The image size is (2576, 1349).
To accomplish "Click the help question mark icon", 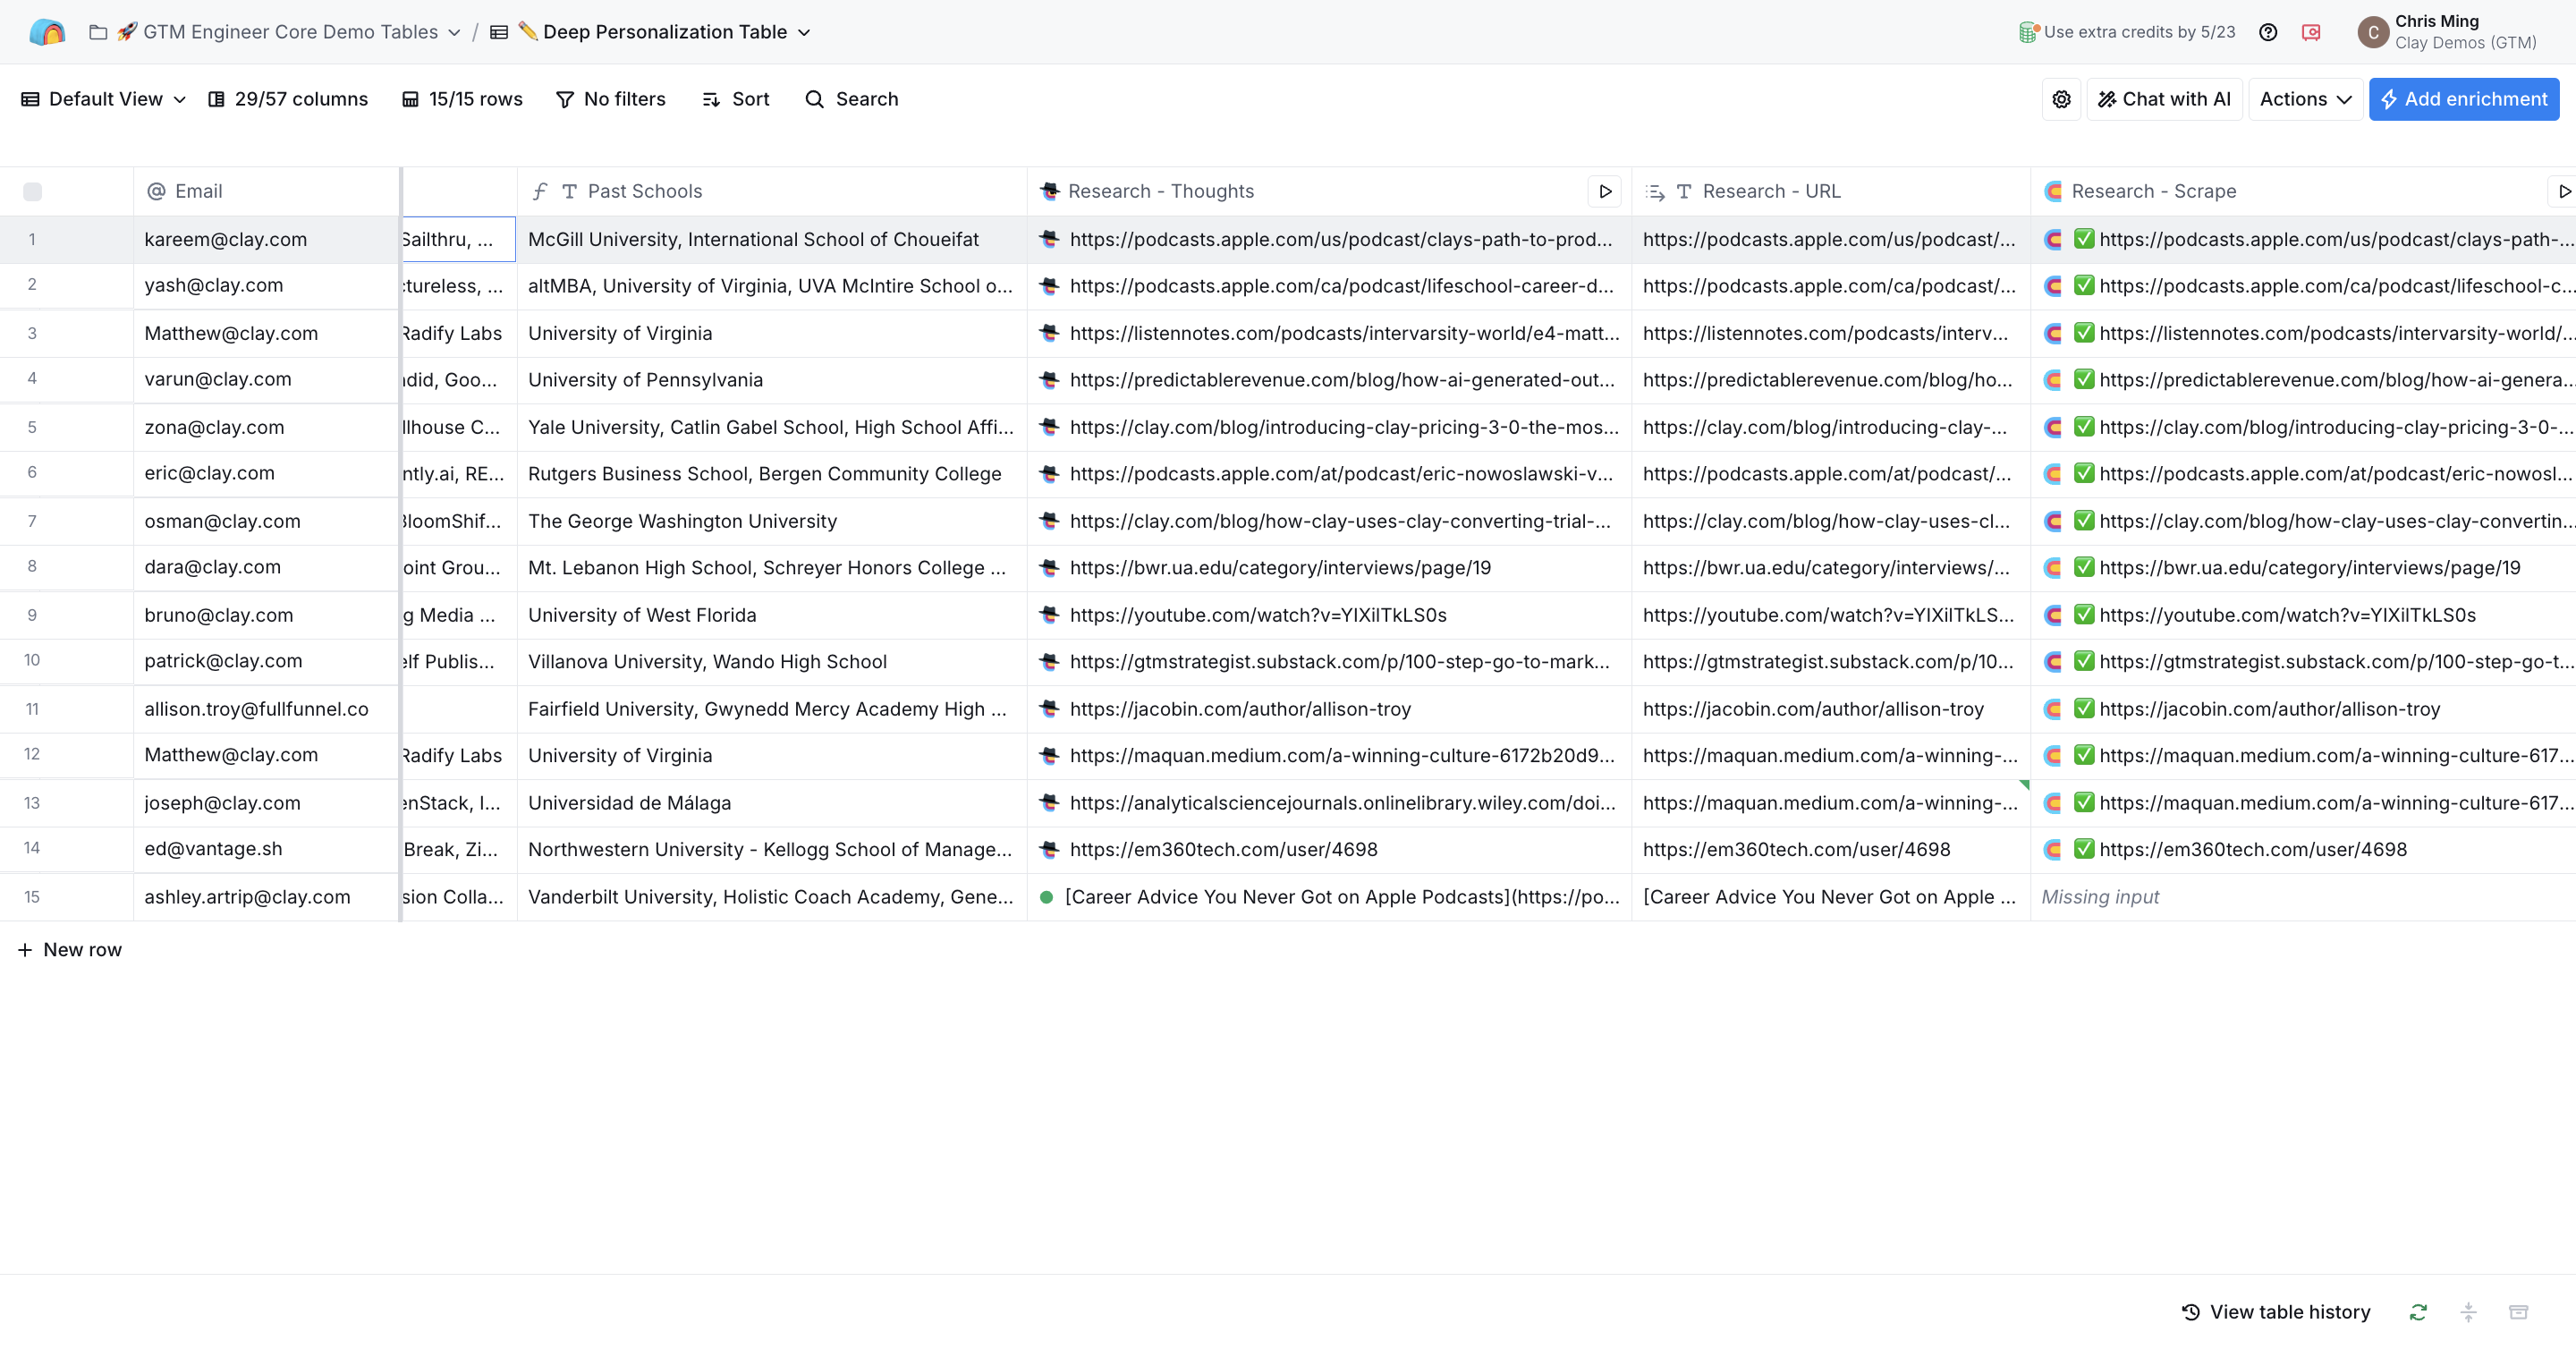I will [2268, 32].
